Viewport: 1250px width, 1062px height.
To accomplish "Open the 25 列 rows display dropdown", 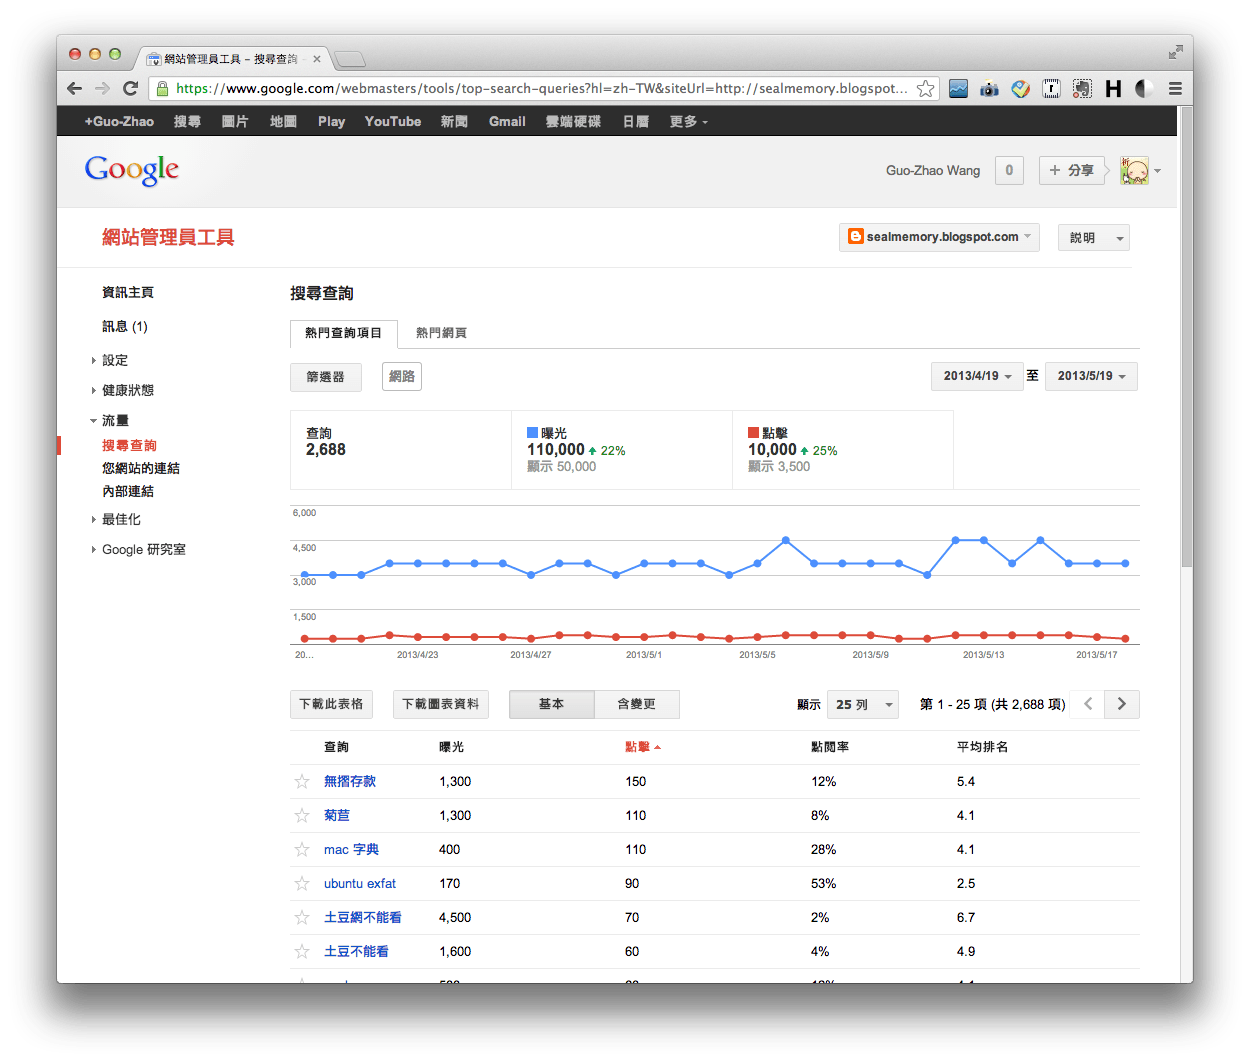I will 862,704.
